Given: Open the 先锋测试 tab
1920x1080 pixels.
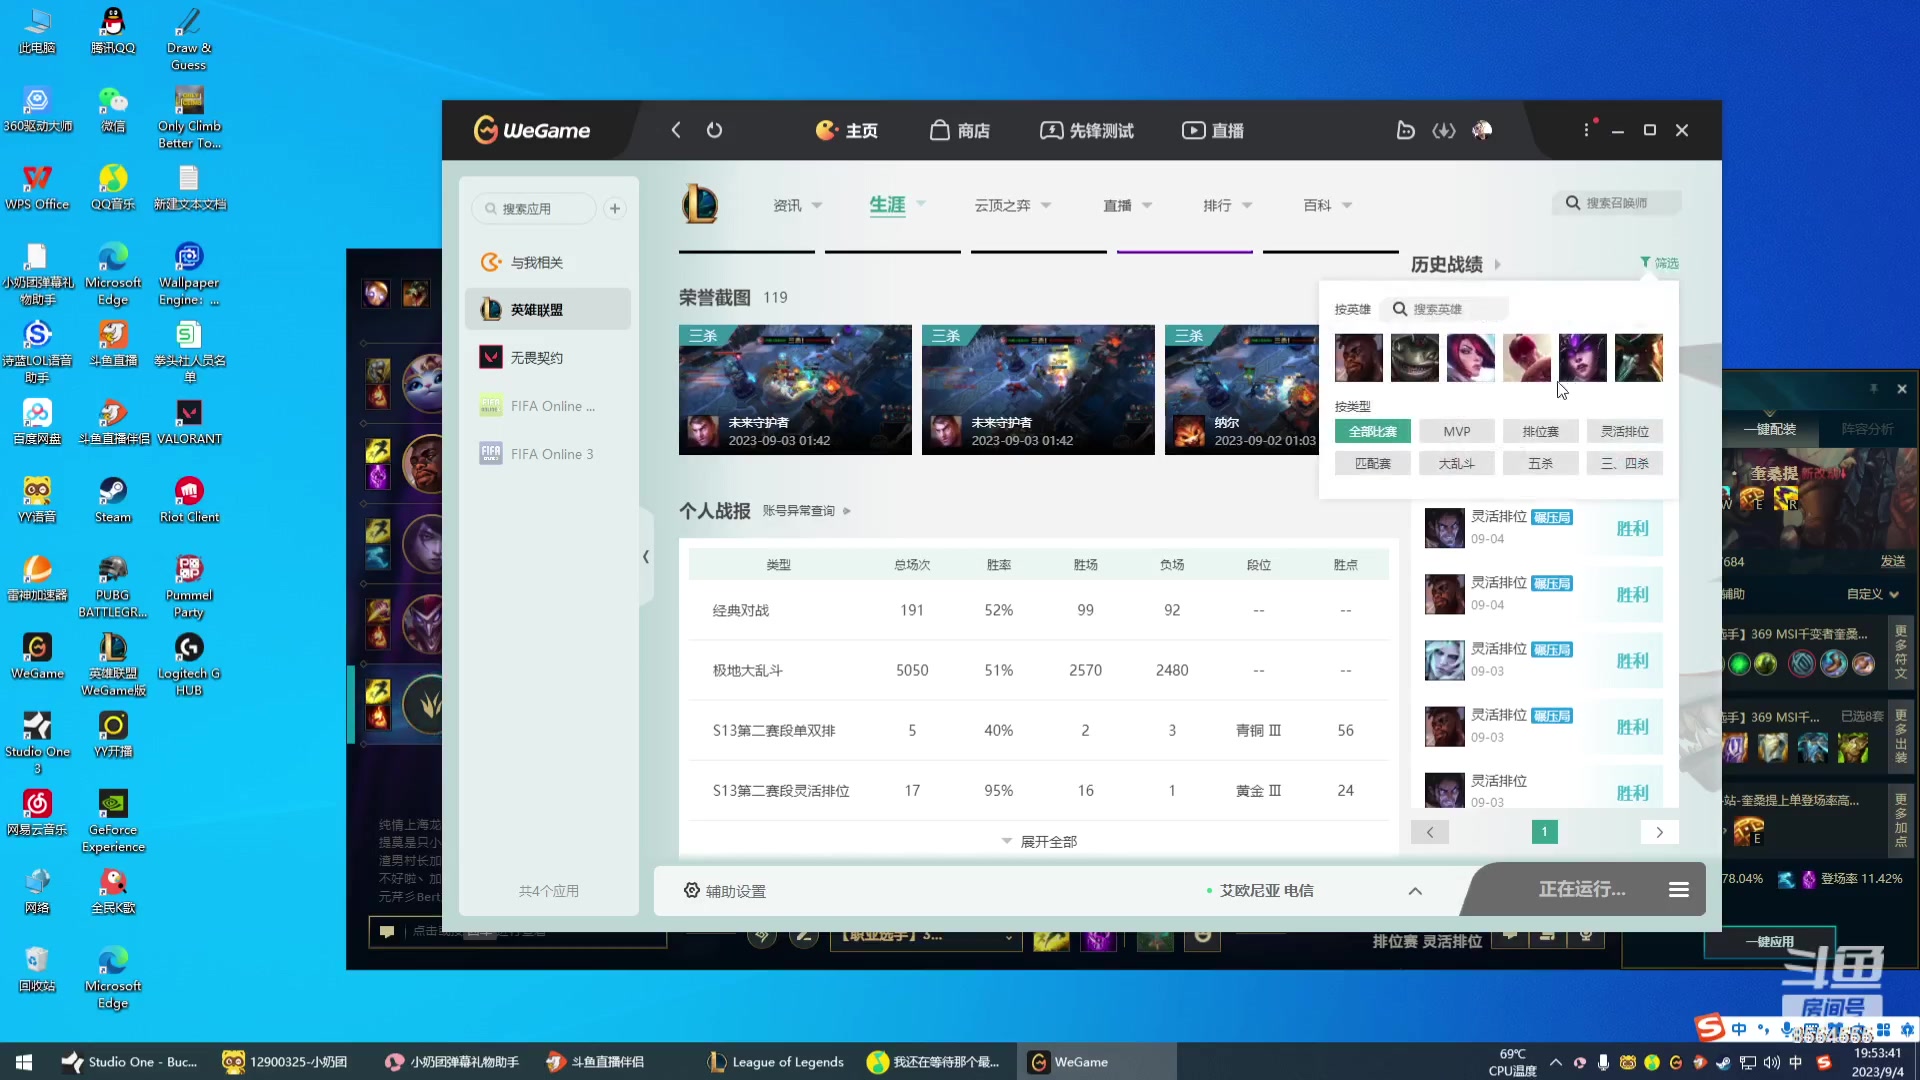Looking at the screenshot, I should tap(1087, 130).
